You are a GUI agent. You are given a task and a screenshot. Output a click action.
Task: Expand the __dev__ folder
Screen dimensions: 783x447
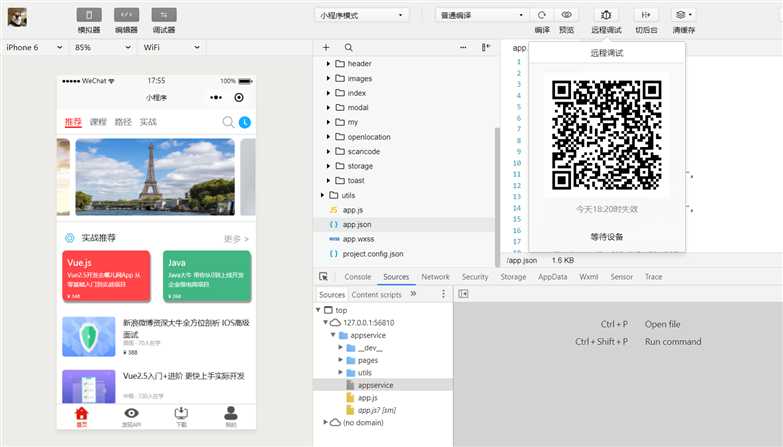[341, 348]
